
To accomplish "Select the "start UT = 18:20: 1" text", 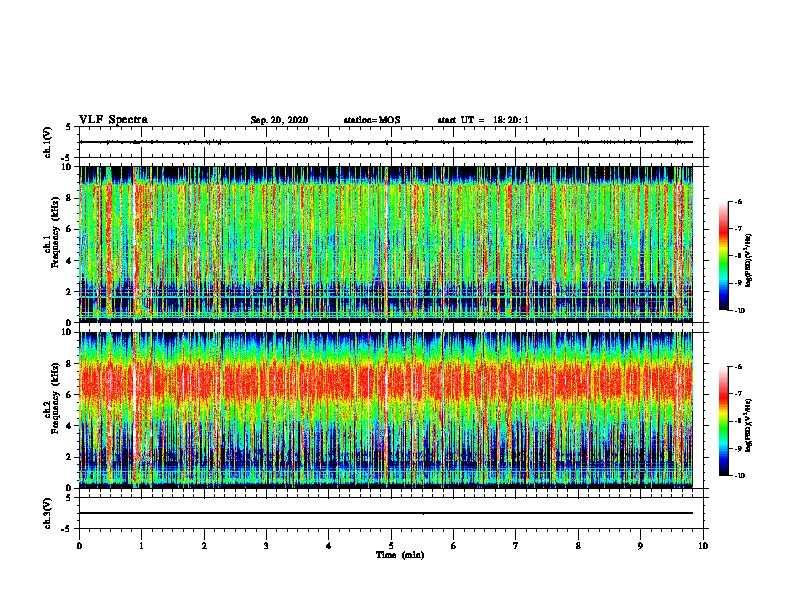I will point(483,120).
